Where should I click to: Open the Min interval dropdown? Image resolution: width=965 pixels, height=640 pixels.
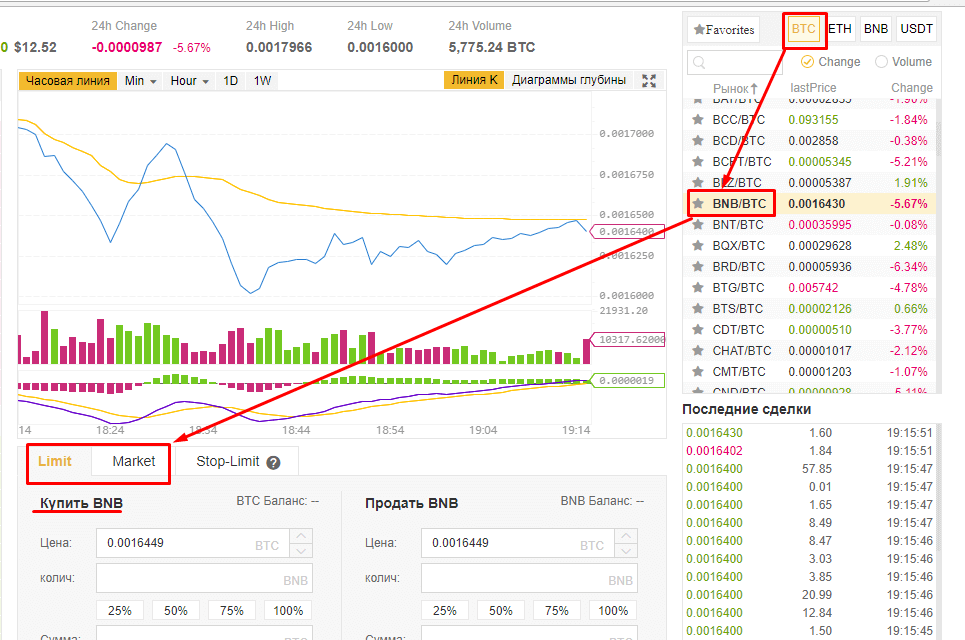pyautogui.click(x=140, y=81)
